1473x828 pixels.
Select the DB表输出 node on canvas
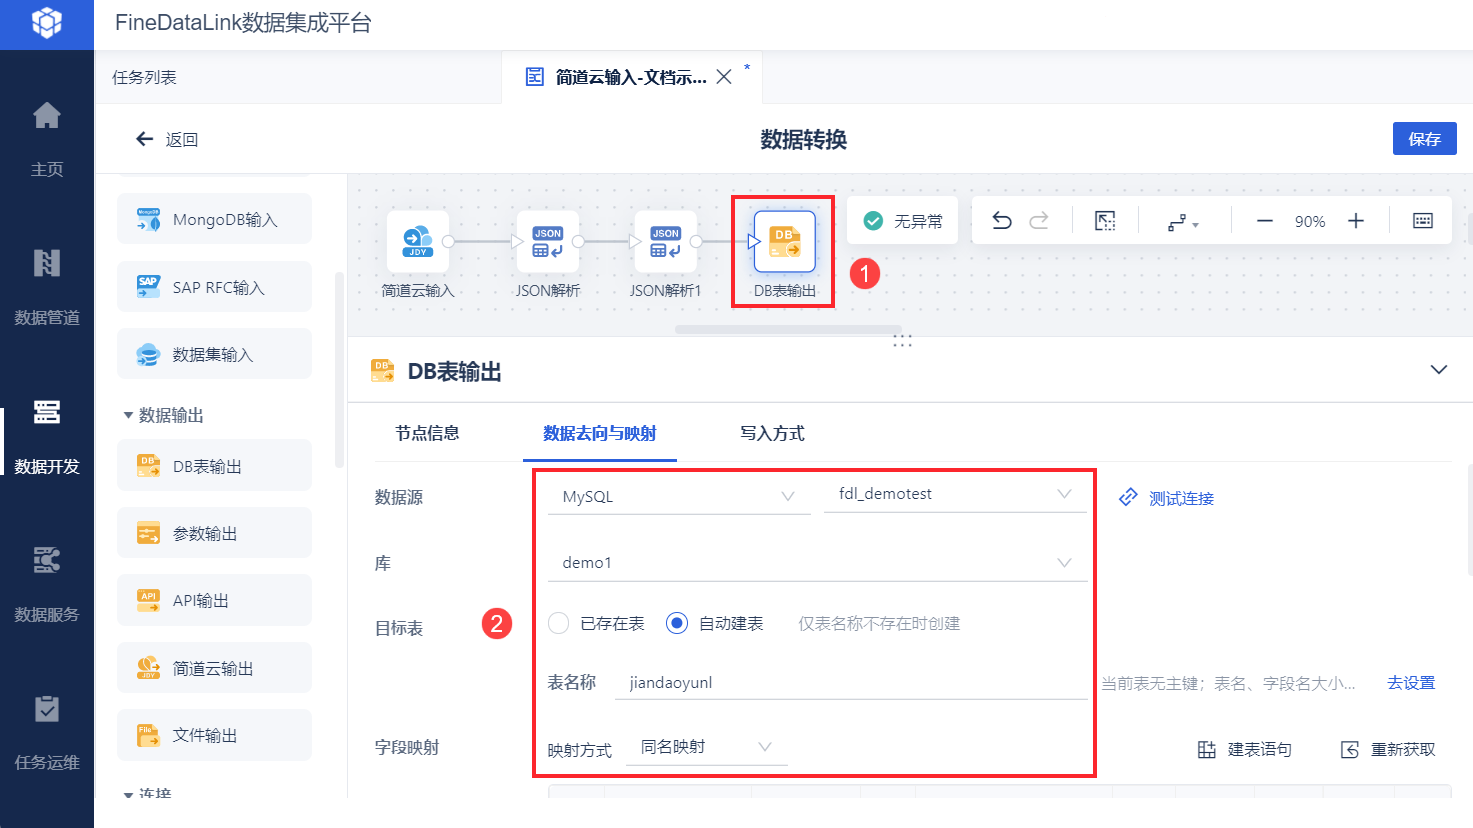pyautogui.click(x=784, y=242)
